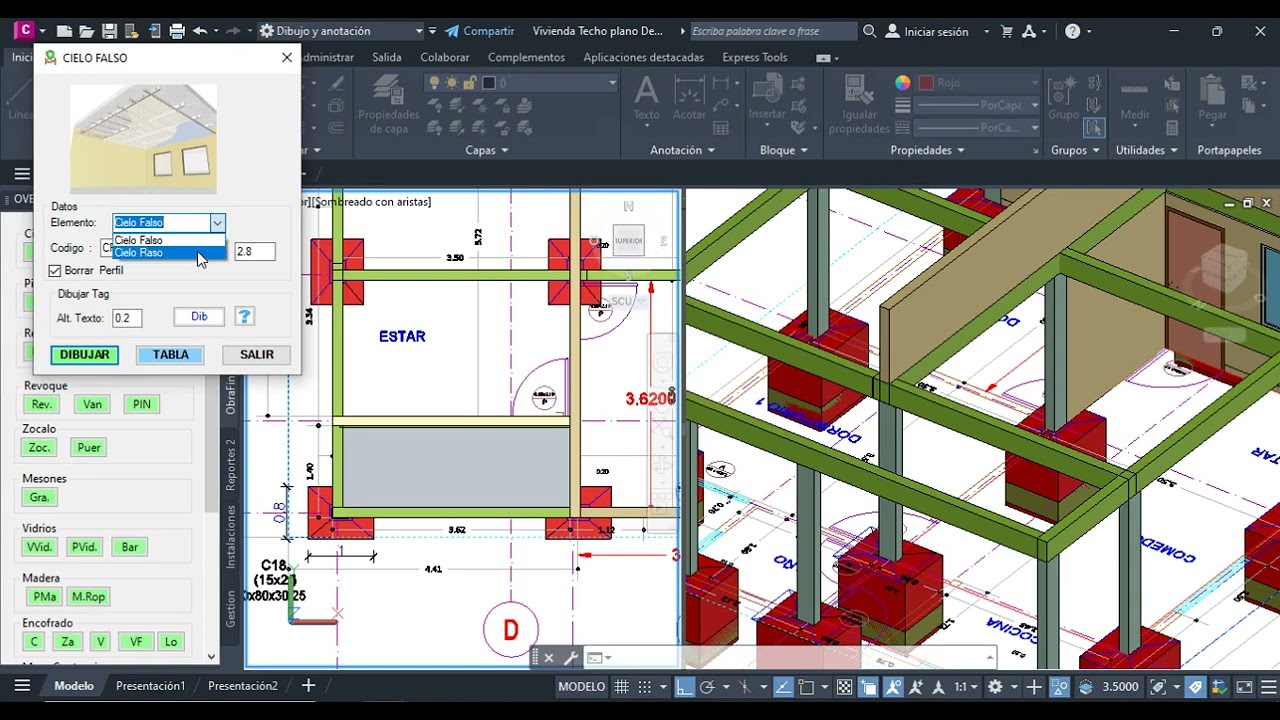This screenshot has height=720, width=1280.
Task: Open the Texto annotation tool
Action: pos(647,100)
